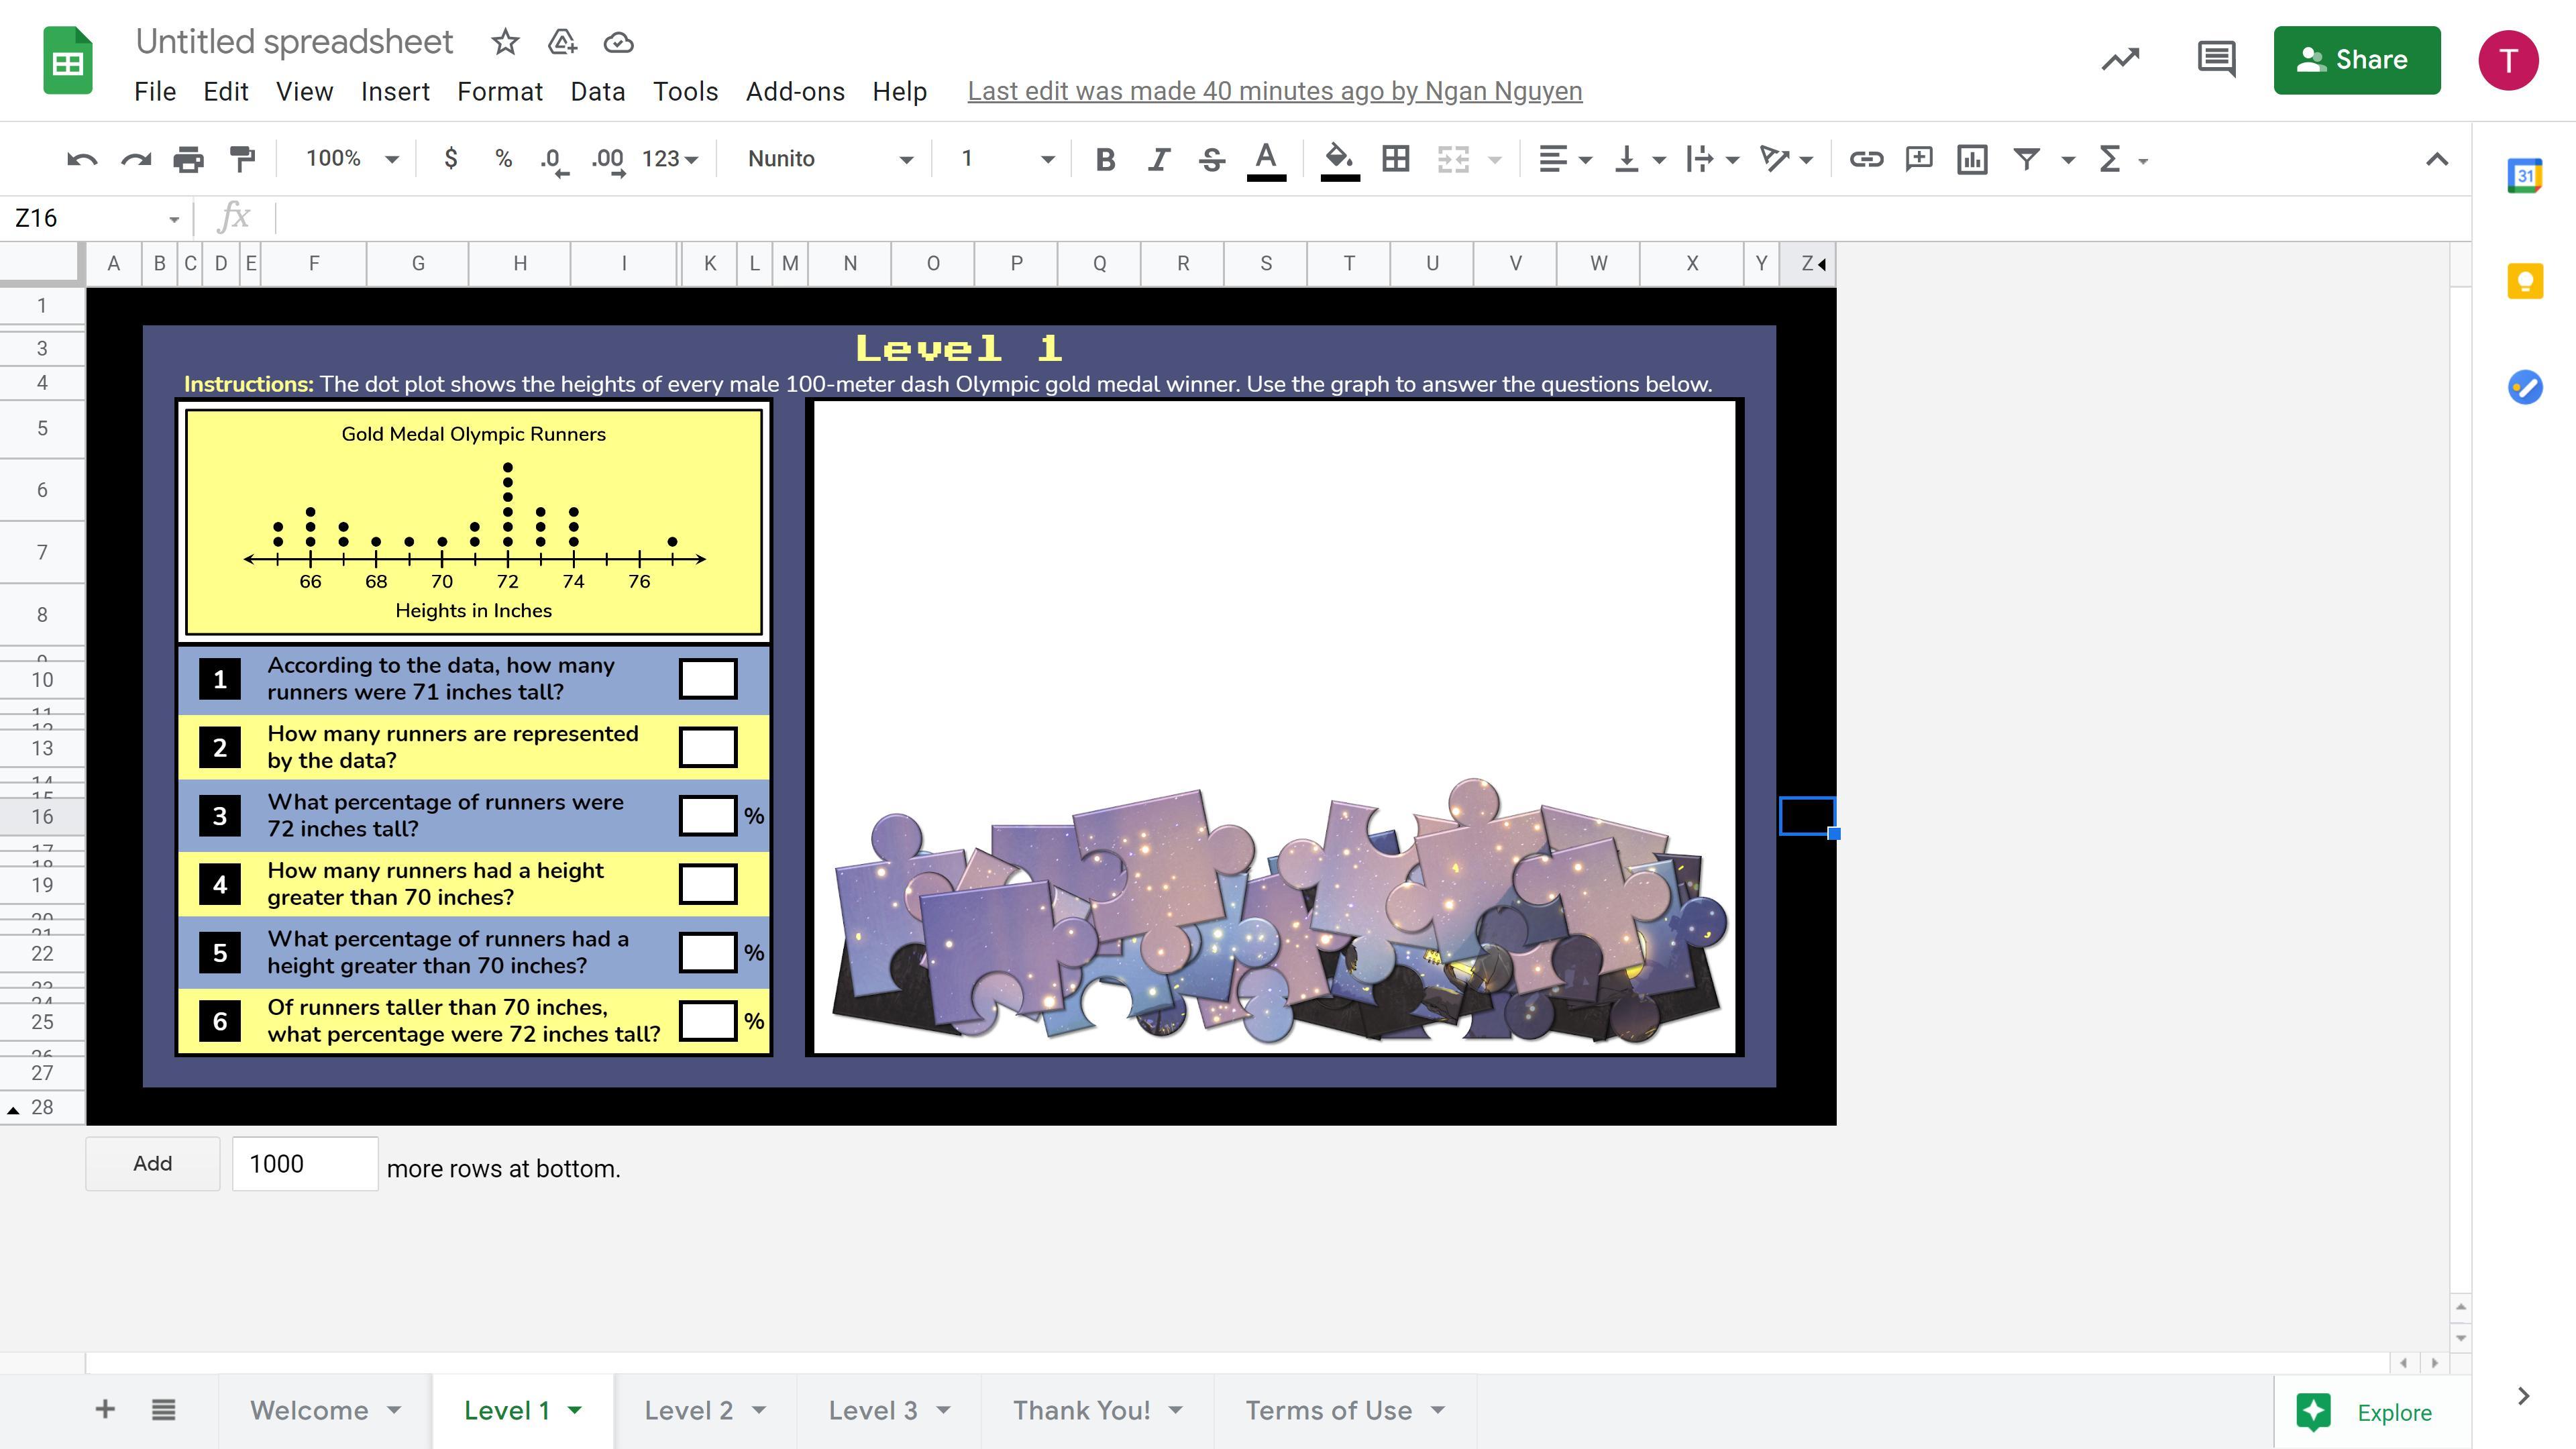
Task: Click the print icon in toolbar
Action: pyautogui.click(x=188, y=159)
